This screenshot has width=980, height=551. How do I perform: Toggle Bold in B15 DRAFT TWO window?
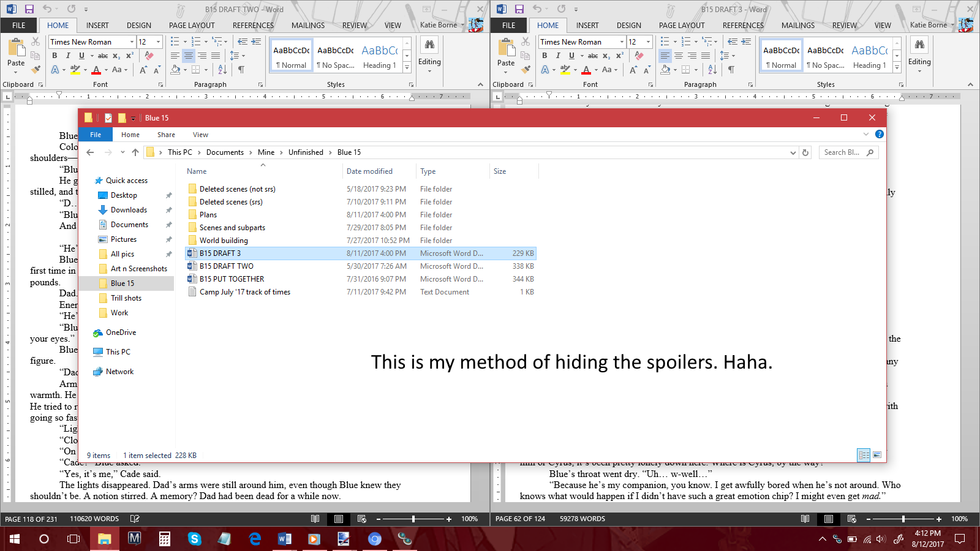[x=54, y=56]
